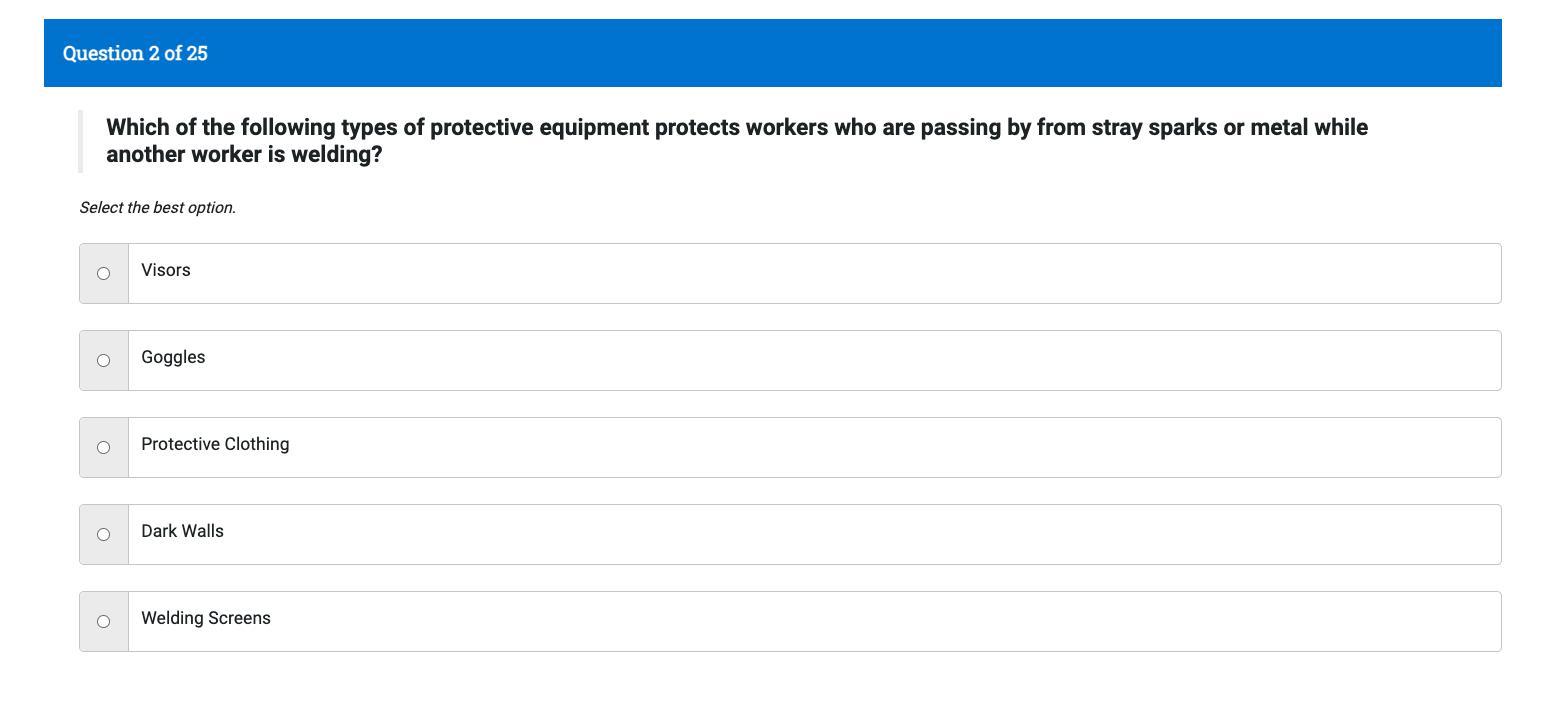The width and height of the screenshot is (1559, 710).
Task: Click the gray bar left of question prompt
Action: tap(81, 141)
